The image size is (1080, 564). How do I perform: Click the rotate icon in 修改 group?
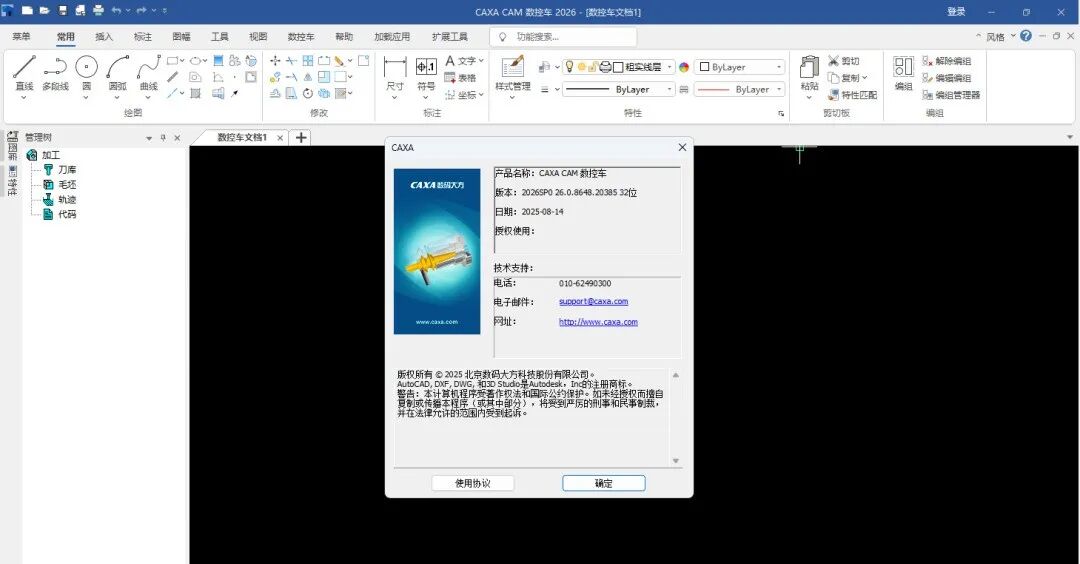[x=307, y=94]
